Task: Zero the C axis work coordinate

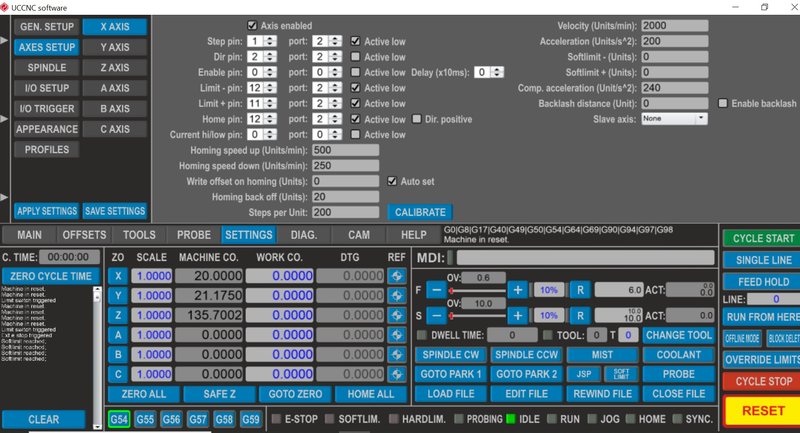Action: [118, 374]
